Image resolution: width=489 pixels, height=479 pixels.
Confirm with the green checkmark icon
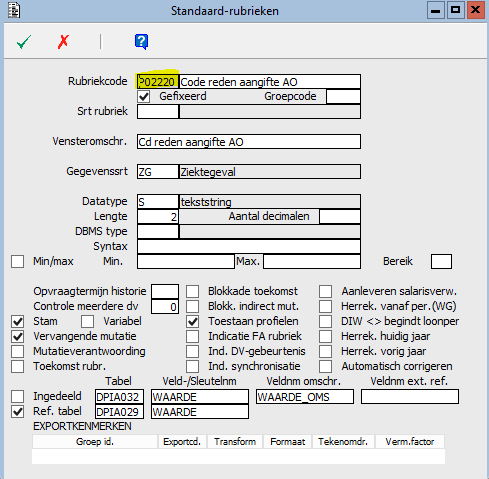[24, 42]
